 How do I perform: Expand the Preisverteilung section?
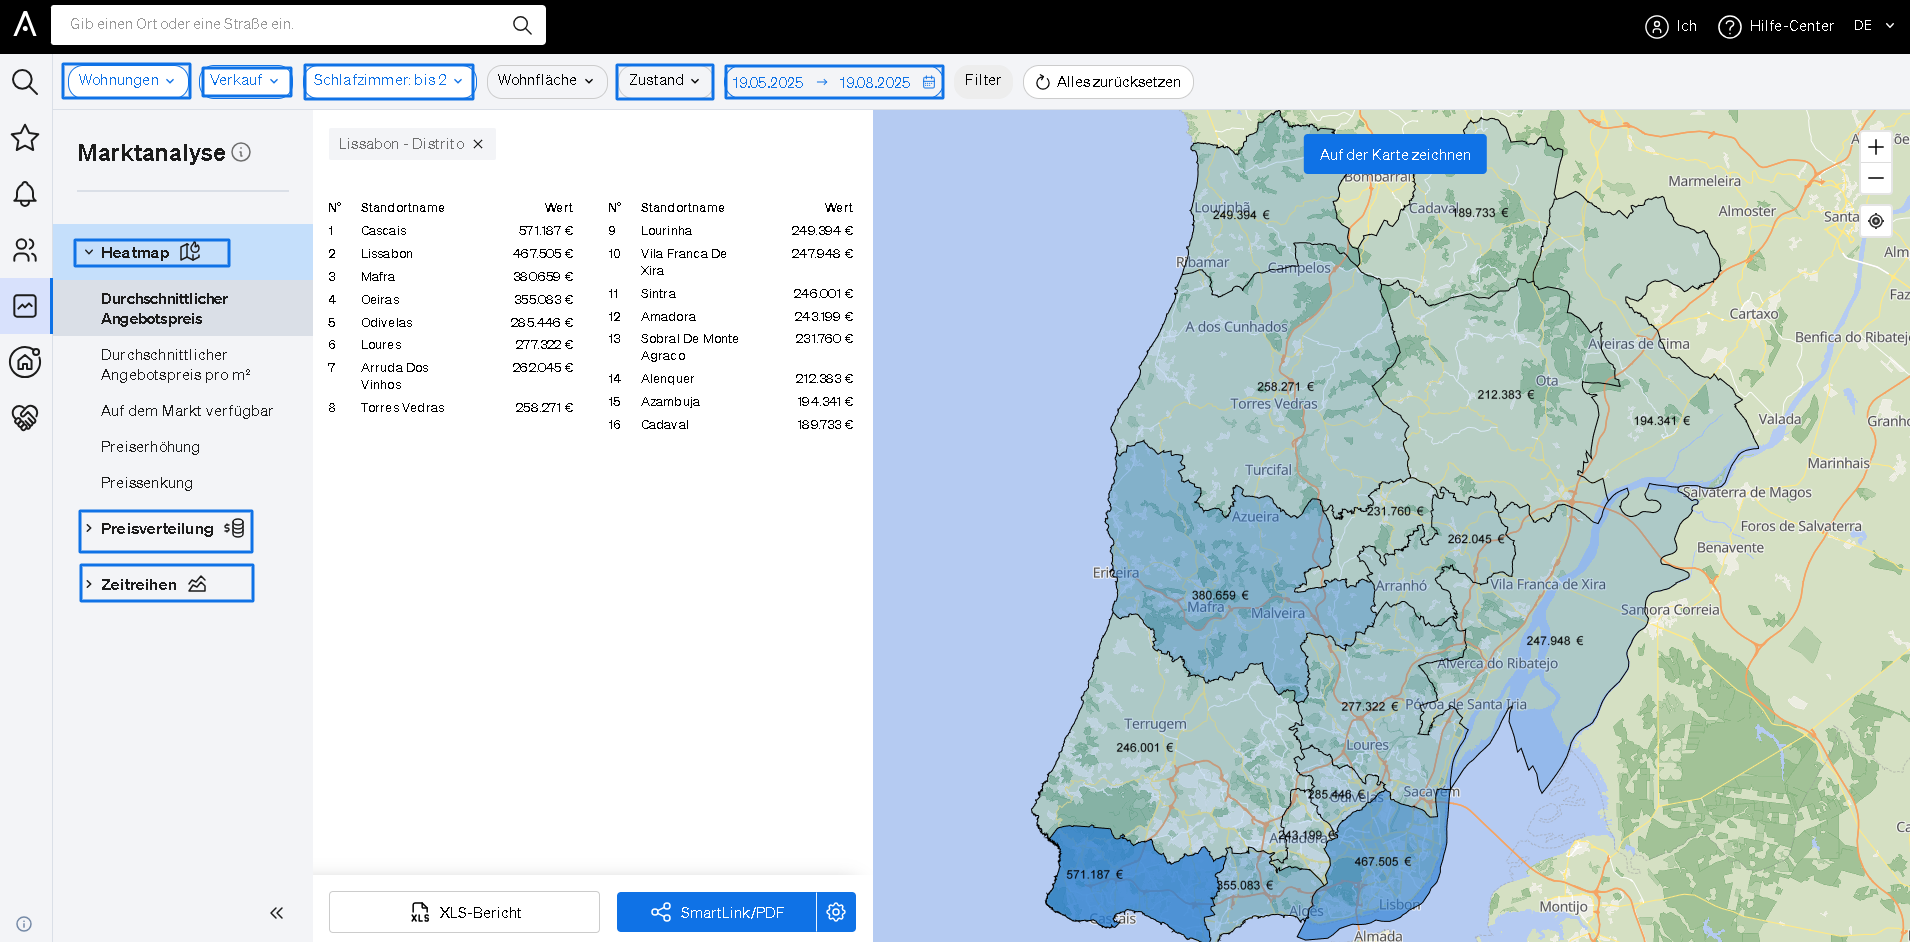165,530
